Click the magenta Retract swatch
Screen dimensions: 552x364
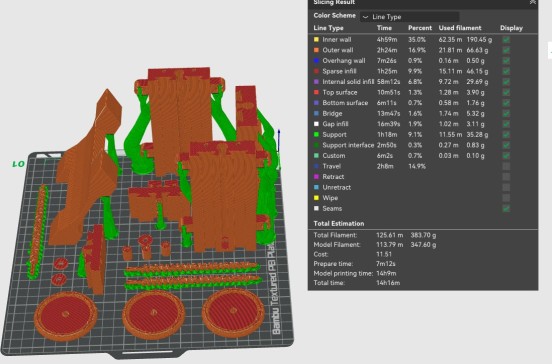click(316, 177)
